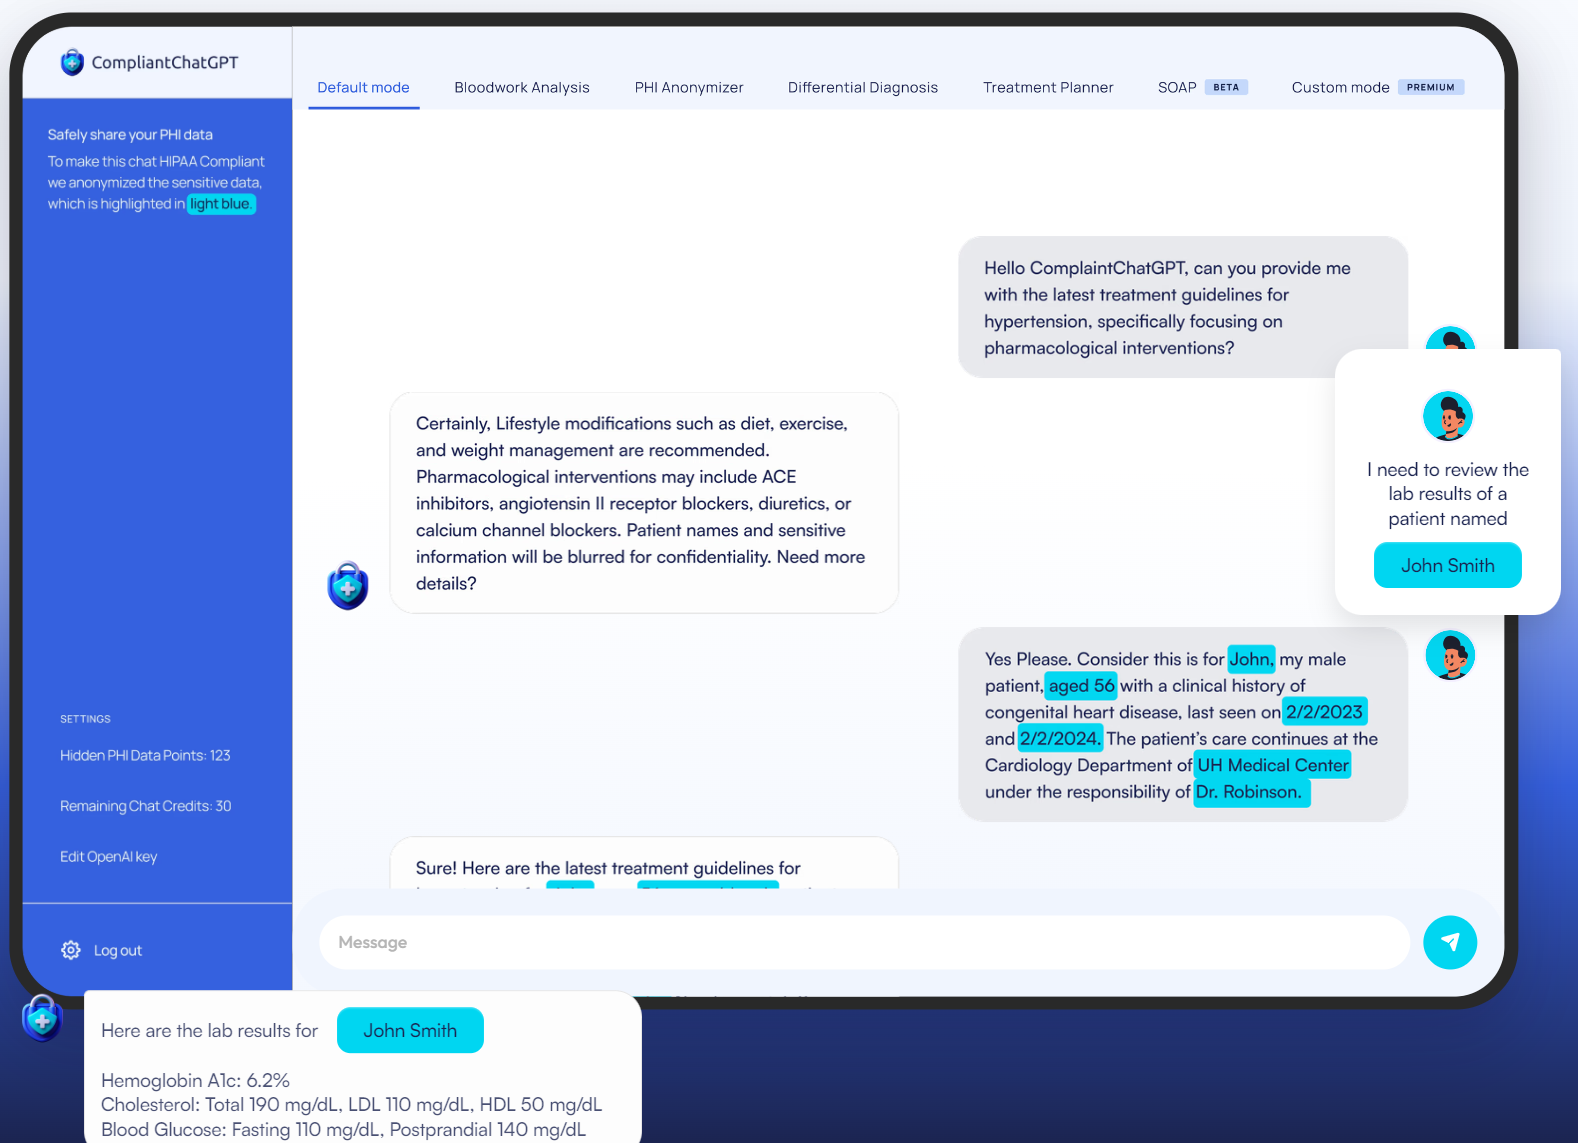Click the Cholesterol results line
Screen dimensions: 1578x1143
click(x=351, y=1104)
